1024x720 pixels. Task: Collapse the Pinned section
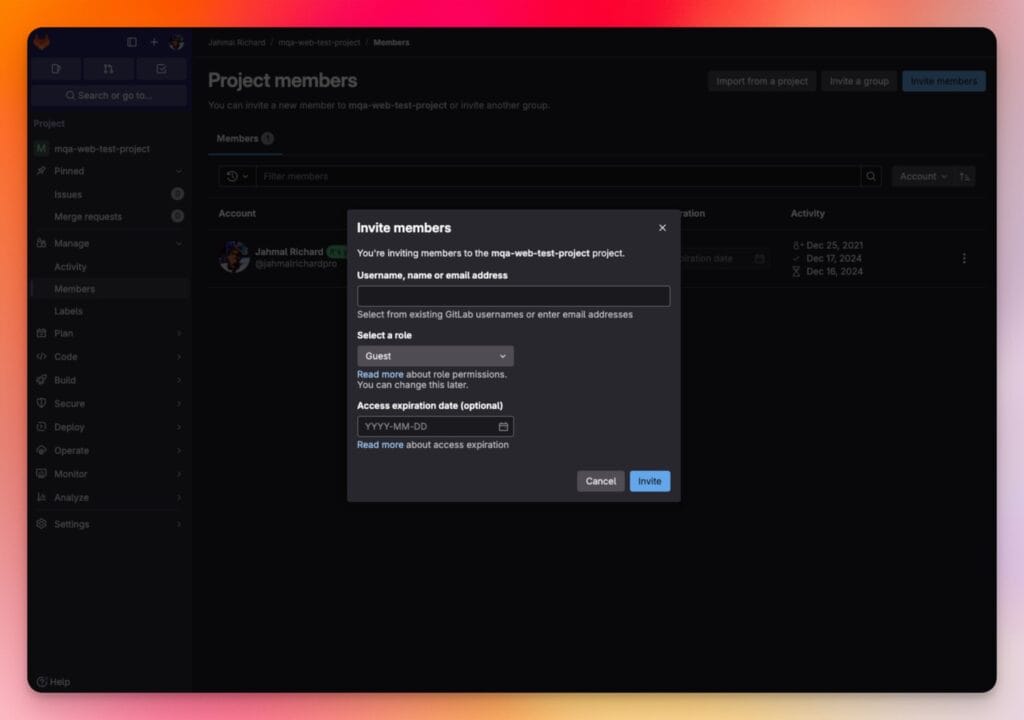click(108, 171)
